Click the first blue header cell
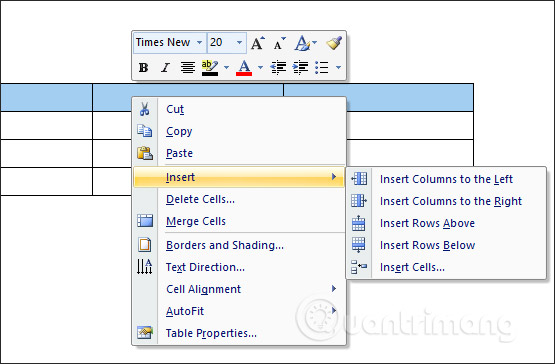The height and width of the screenshot is (364, 555). tap(46, 98)
